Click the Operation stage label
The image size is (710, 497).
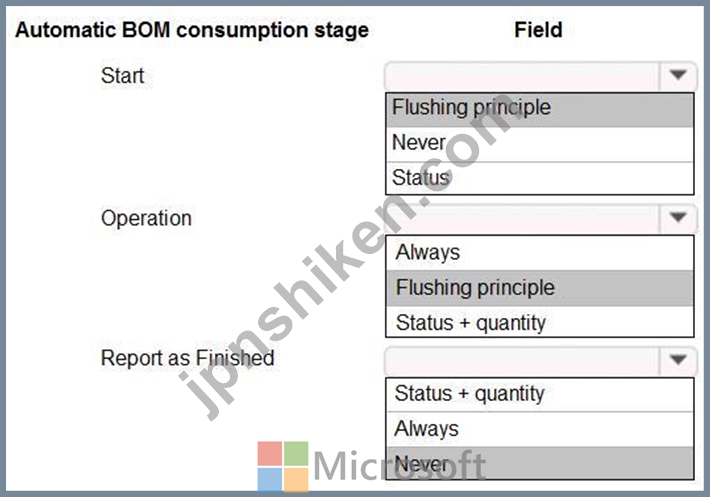pyautogui.click(x=146, y=219)
